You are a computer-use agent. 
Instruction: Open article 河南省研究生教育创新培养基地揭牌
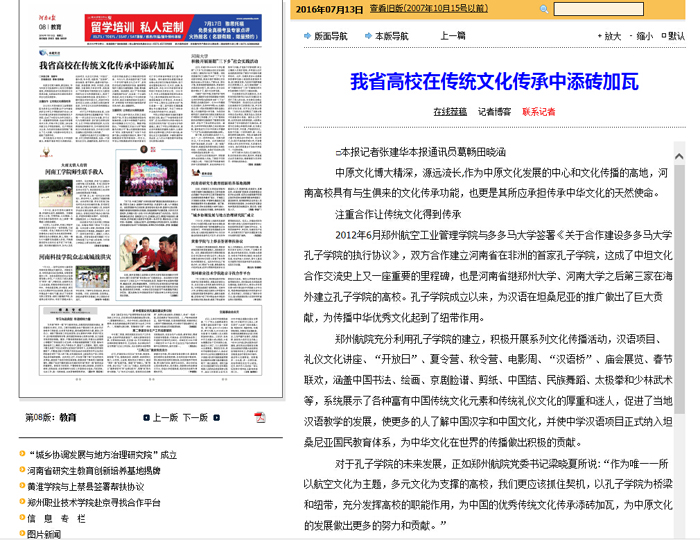click(x=94, y=471)
